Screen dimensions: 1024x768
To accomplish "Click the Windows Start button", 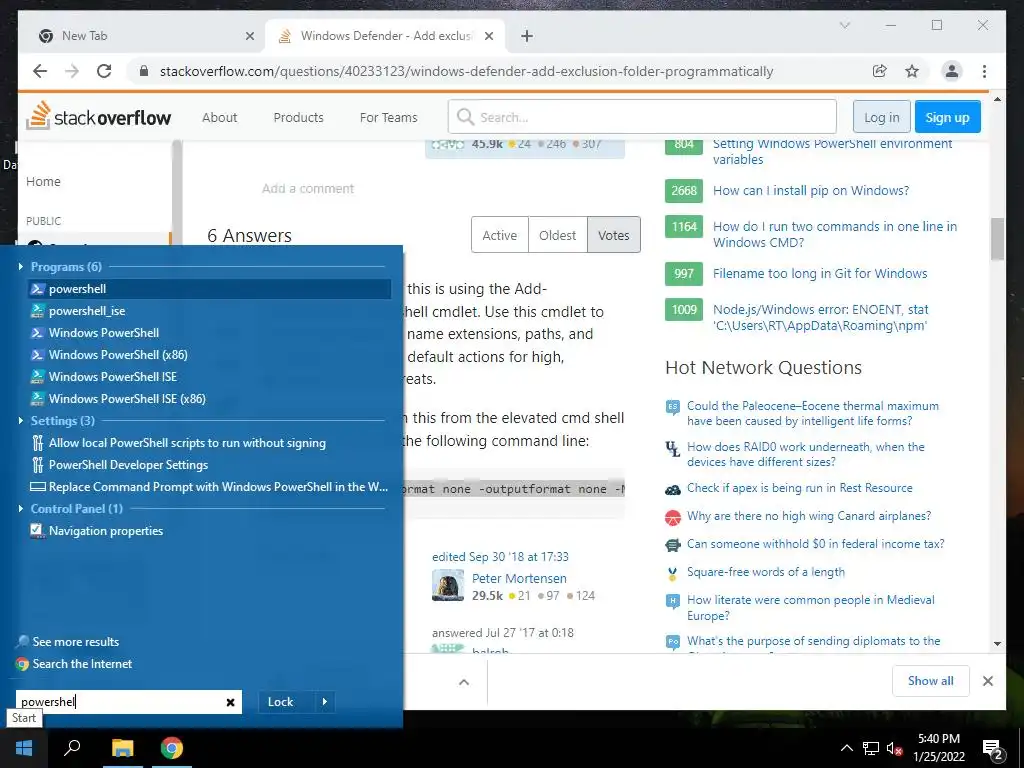I will point(24,748).
